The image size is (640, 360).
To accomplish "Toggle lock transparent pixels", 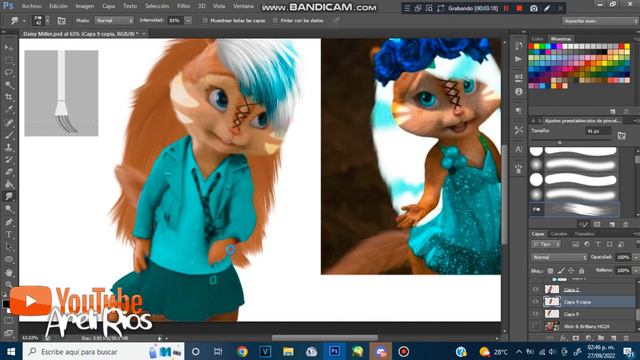I will pyautogui.click(x=550, y=271).
